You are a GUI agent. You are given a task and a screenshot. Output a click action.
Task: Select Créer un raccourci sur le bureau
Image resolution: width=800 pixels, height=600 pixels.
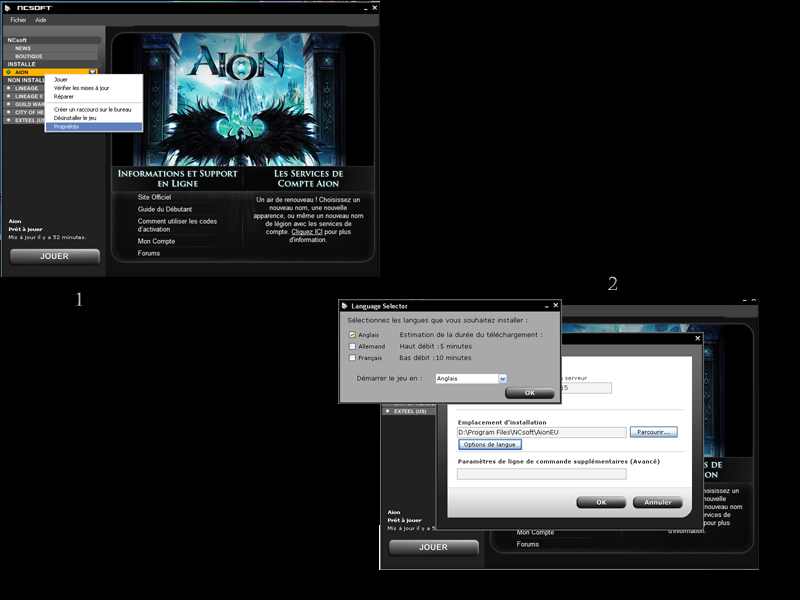point(92,110)
